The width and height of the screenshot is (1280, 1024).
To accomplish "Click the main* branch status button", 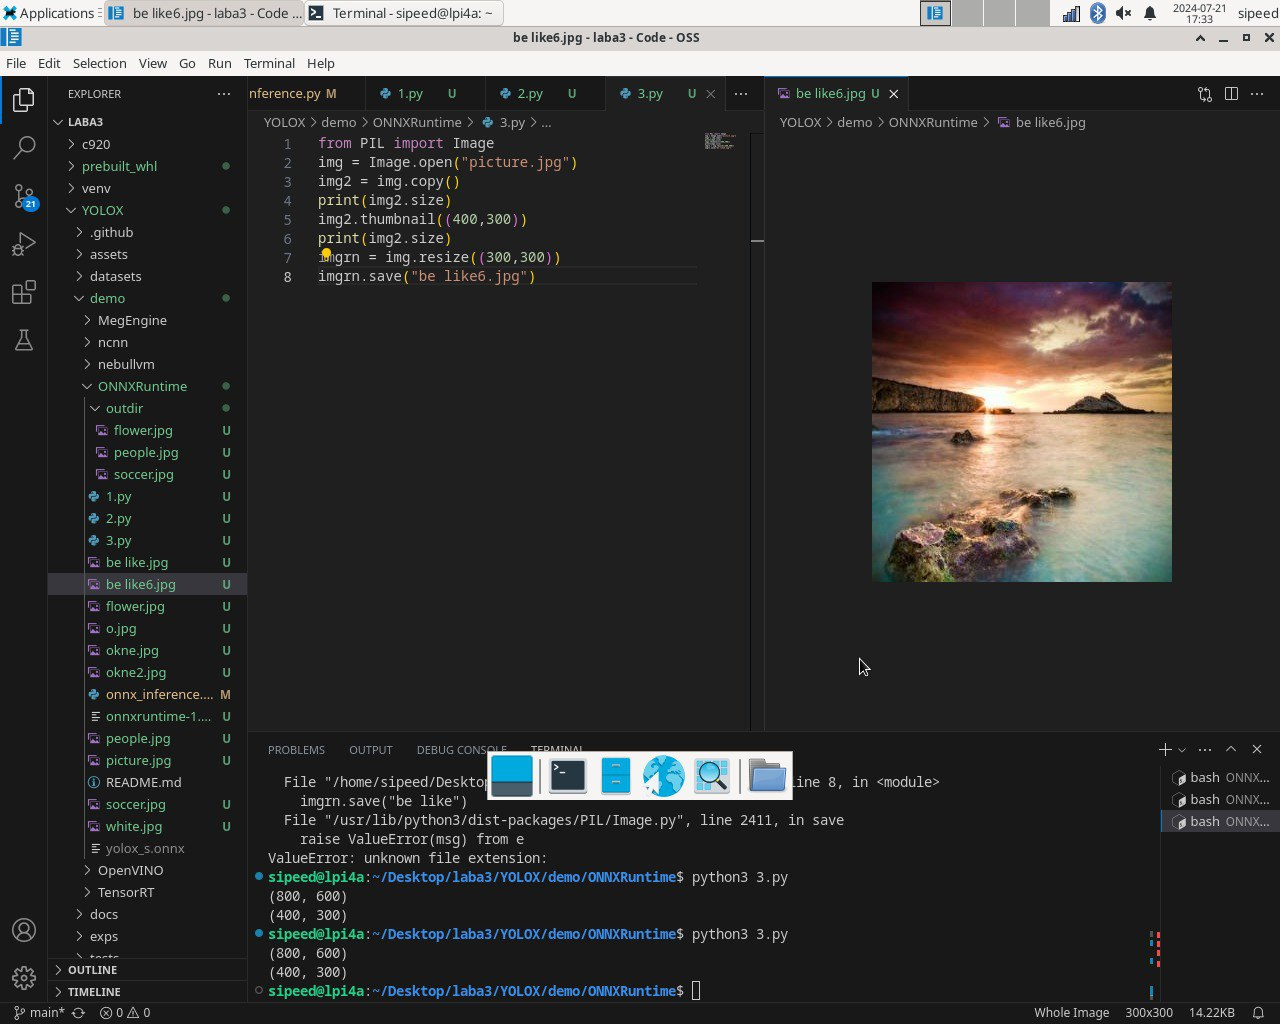I will 39,1012.
